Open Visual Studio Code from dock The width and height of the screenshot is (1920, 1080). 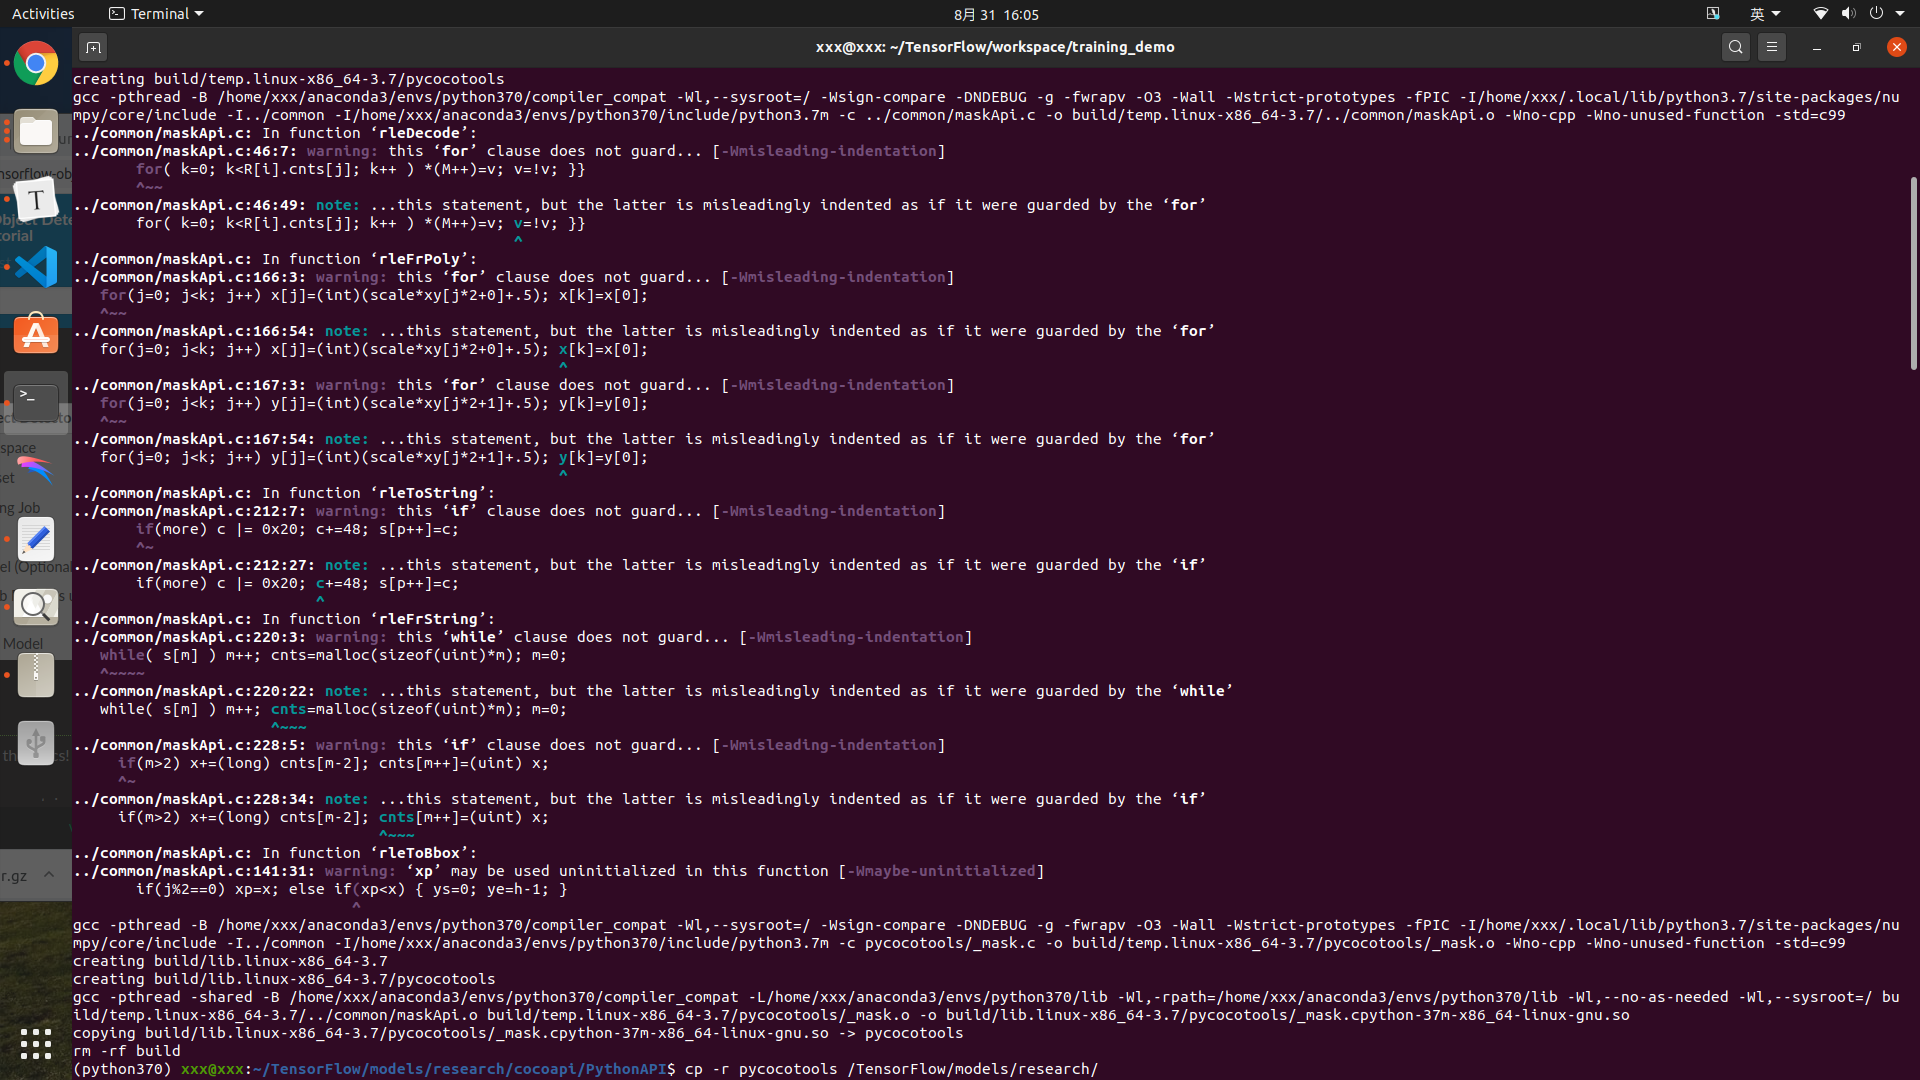pyautogui.click(x=36, y=267)
